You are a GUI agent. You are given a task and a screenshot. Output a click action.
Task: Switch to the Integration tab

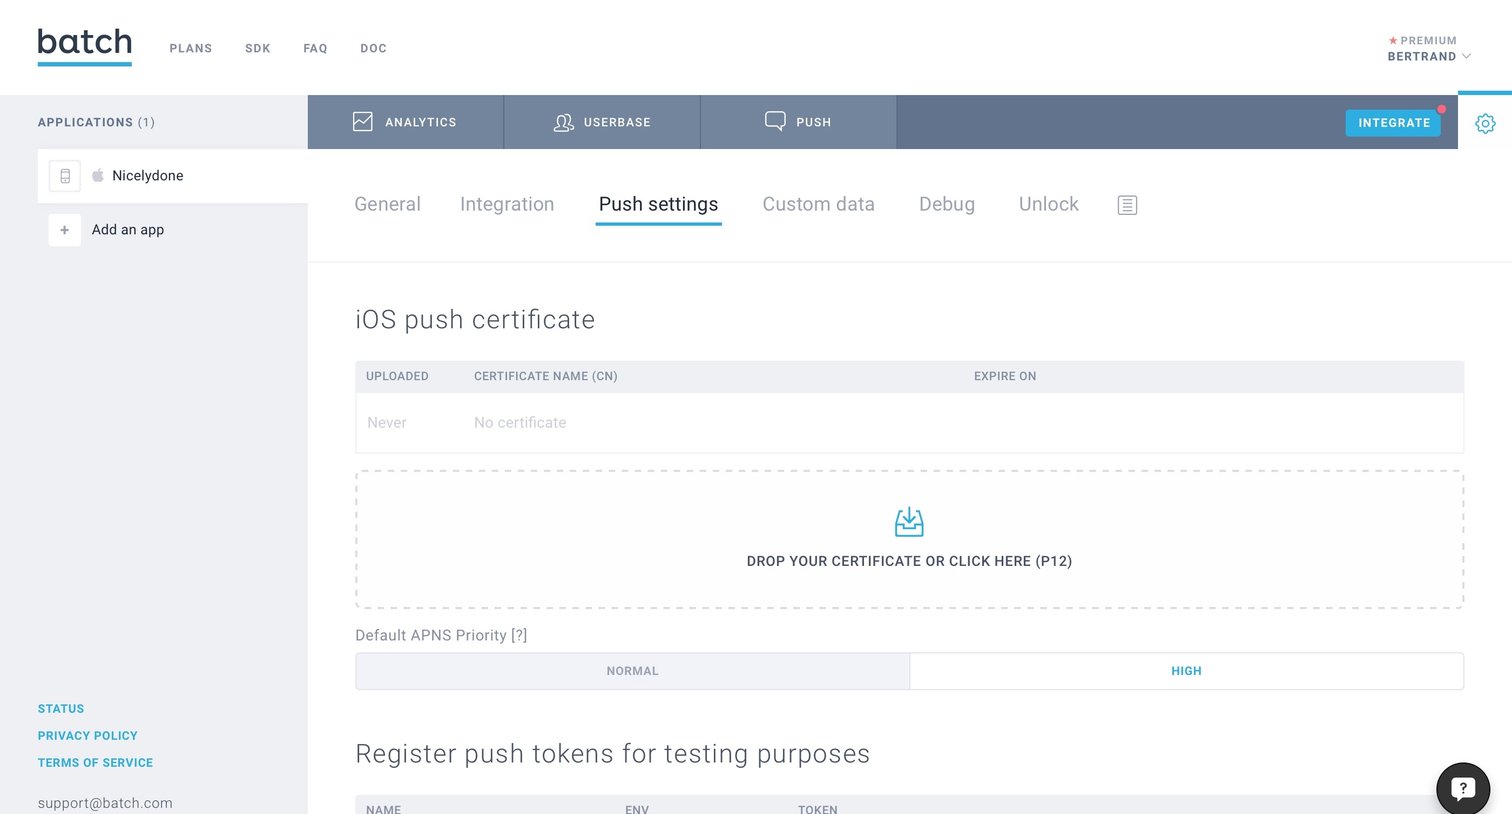pos(507,204)
